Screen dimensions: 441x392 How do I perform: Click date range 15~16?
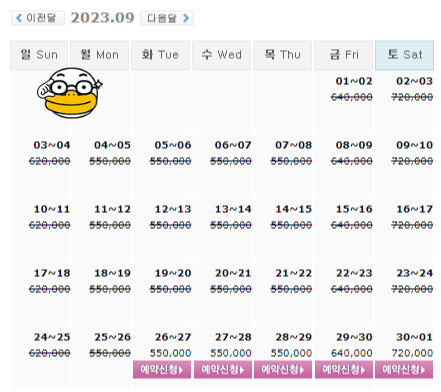[354, 209]
